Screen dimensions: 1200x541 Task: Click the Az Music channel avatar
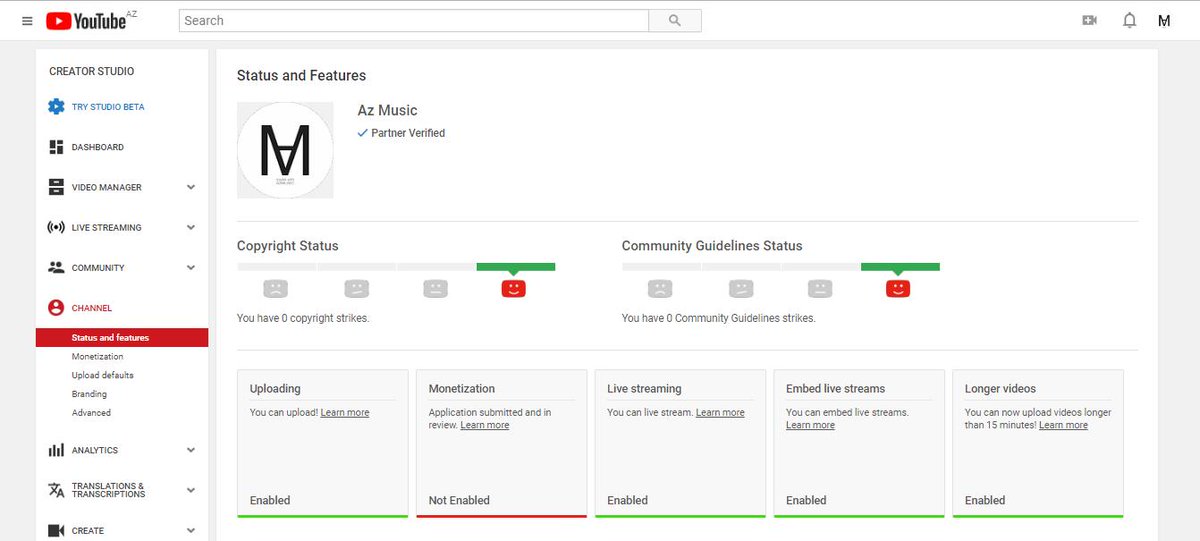click(x=285, y=149)
